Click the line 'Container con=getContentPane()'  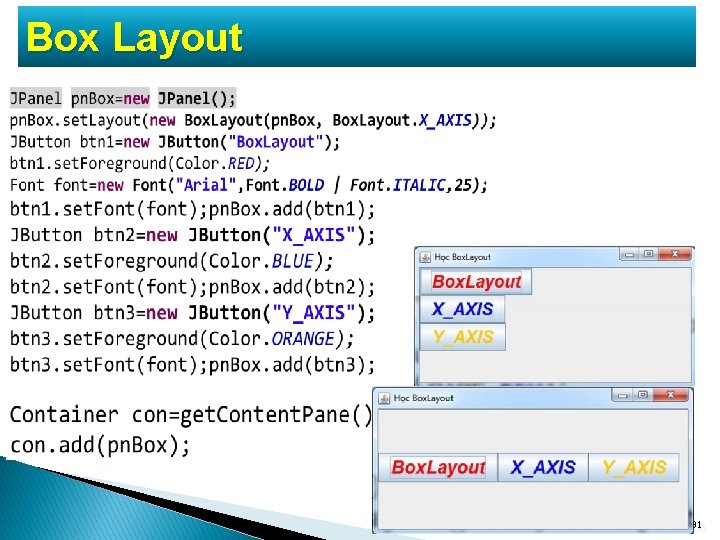(191, 415)
